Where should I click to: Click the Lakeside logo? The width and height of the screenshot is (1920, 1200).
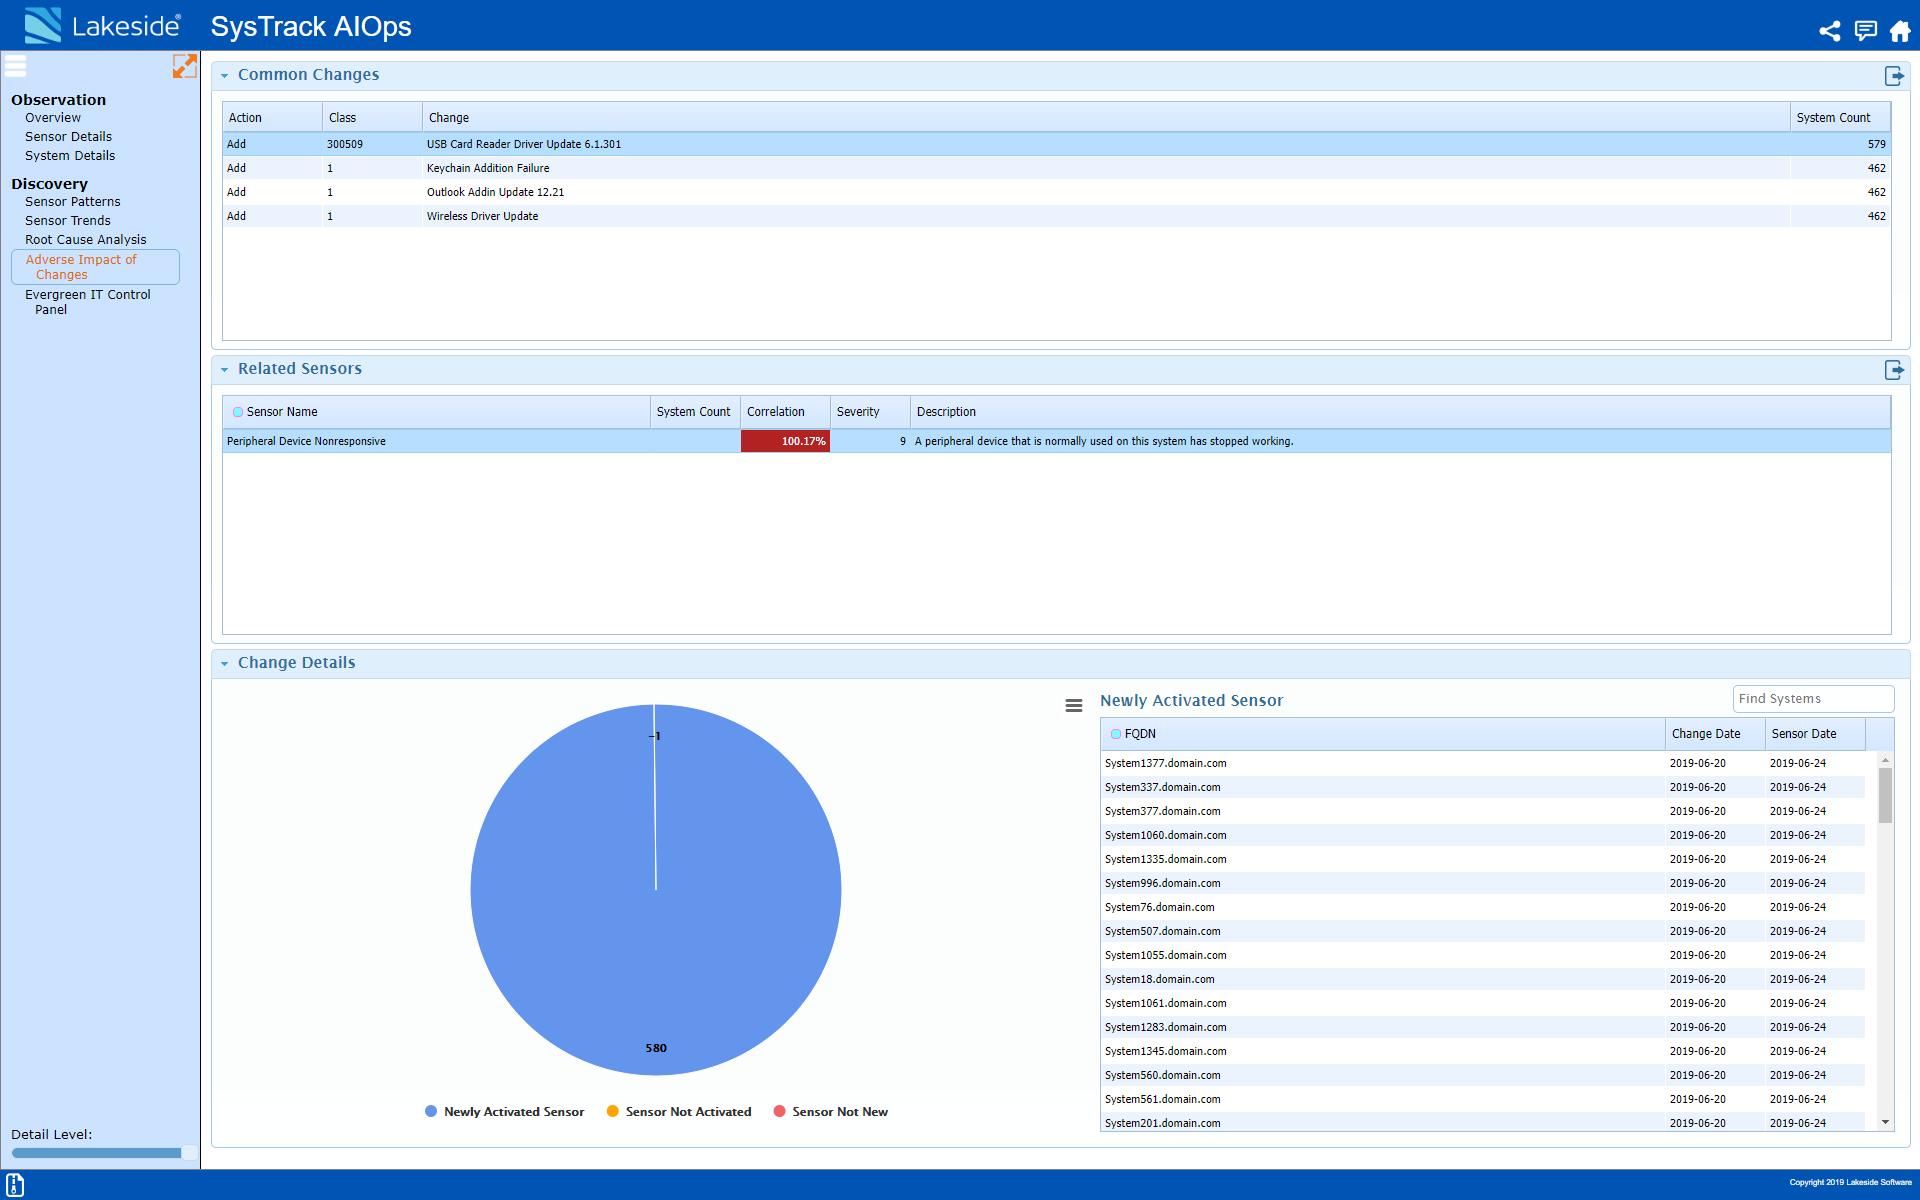point(100,25)
